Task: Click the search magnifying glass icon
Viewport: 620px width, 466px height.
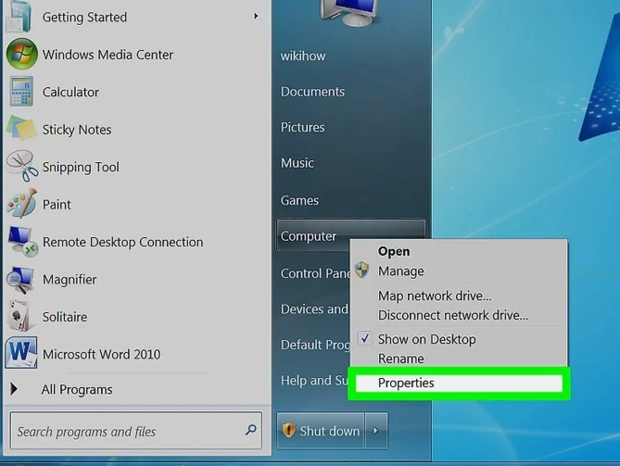Action: [x=251, y=430]
